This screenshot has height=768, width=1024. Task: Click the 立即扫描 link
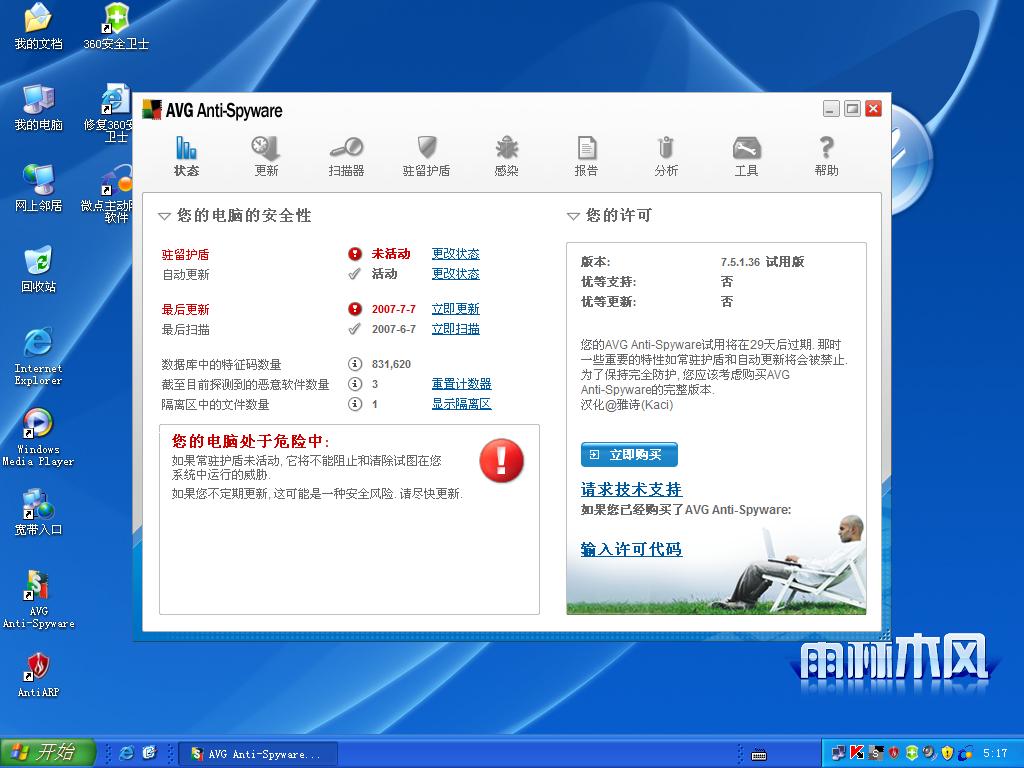pos(456,329)
